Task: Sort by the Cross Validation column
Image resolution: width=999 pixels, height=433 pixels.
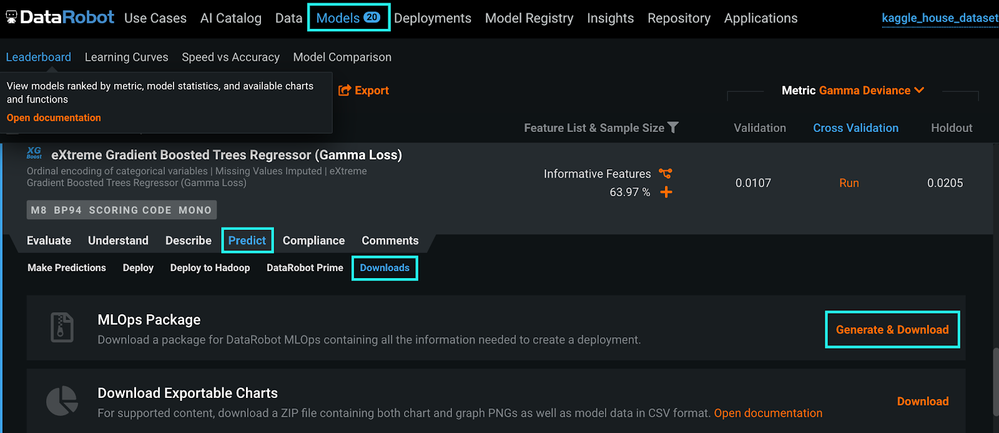Action: [856, 128]
